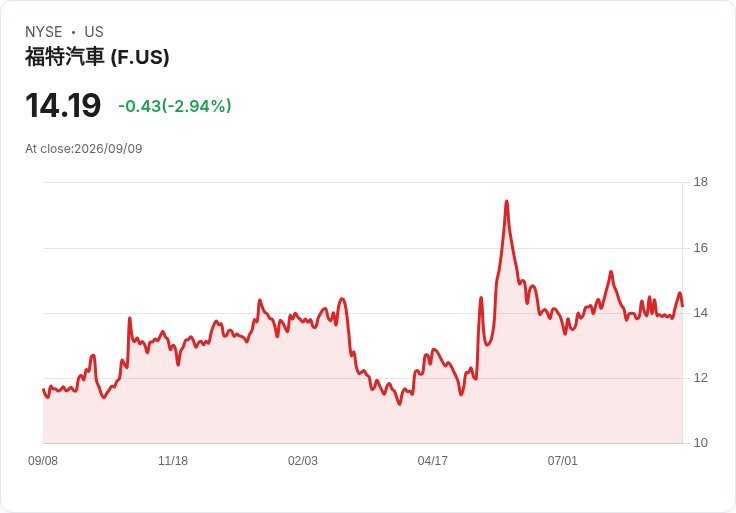This screenshot has height=513, width=736.
Task: Click the 12 value on the y-axis
Action: tap(701, 378)
